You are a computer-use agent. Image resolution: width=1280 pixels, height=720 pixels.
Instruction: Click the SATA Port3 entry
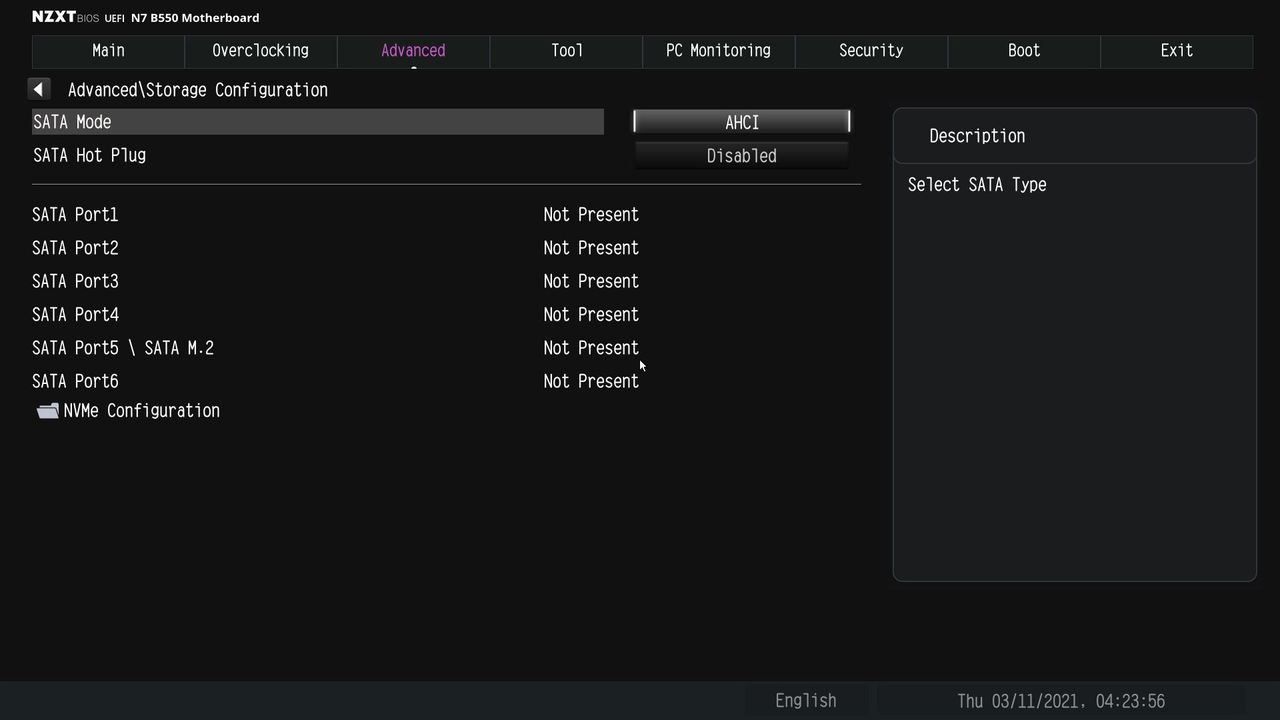(75, 281)
